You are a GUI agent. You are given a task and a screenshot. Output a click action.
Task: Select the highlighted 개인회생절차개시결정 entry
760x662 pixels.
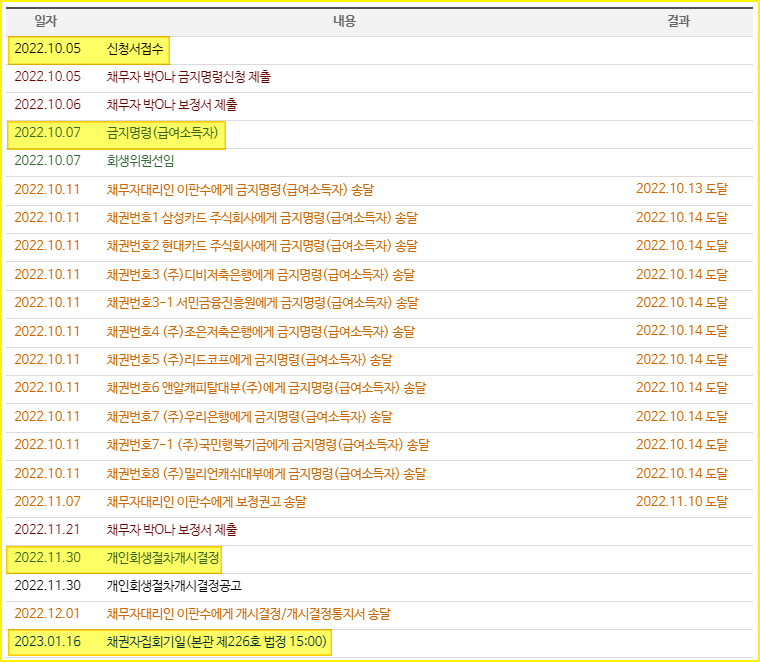163,558
